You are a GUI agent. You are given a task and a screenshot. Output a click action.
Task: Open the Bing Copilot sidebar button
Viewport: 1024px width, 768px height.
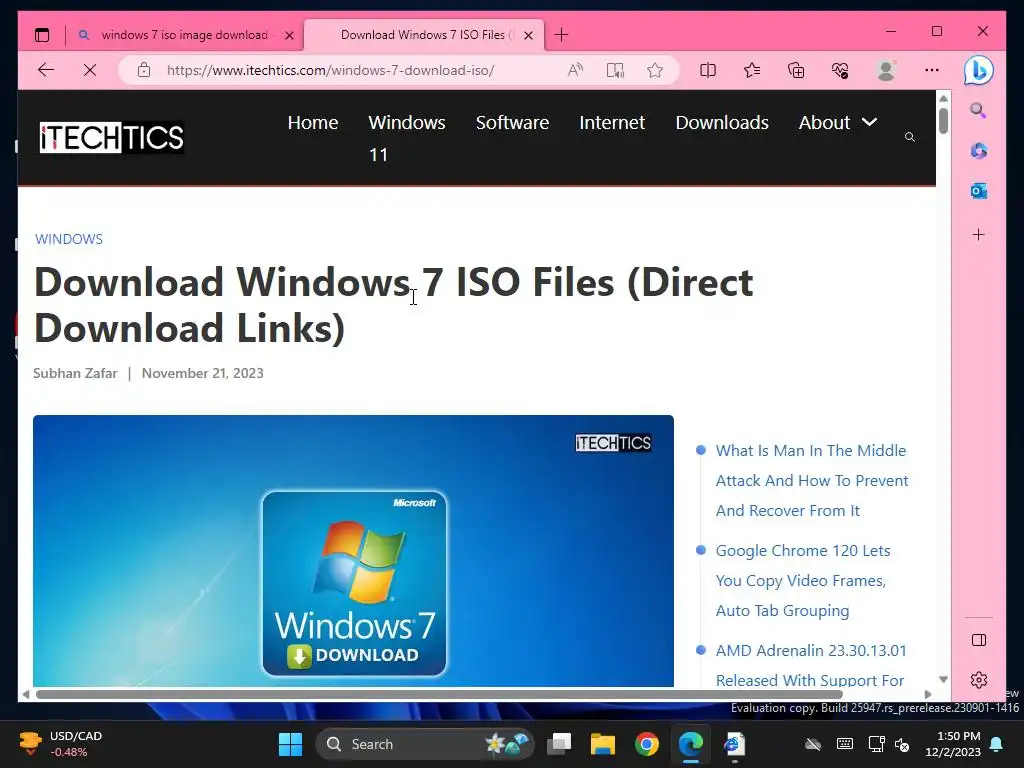tap(978, 71)
